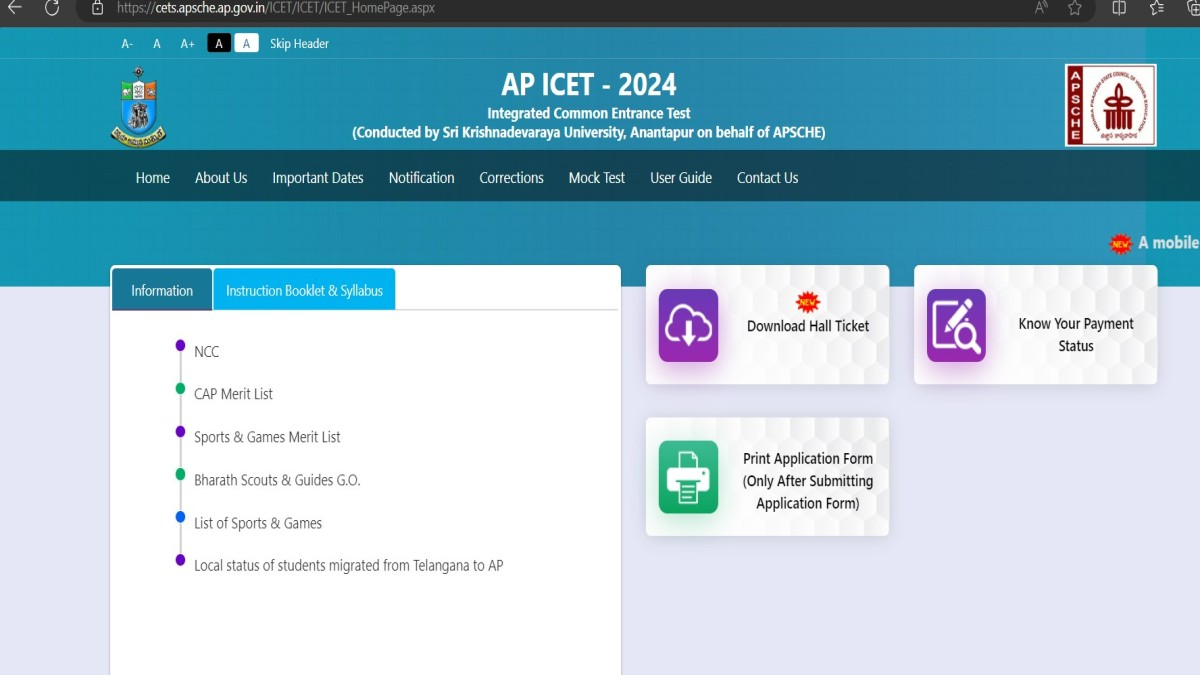Open the CAP Merit List link

(x=233, y=394)
